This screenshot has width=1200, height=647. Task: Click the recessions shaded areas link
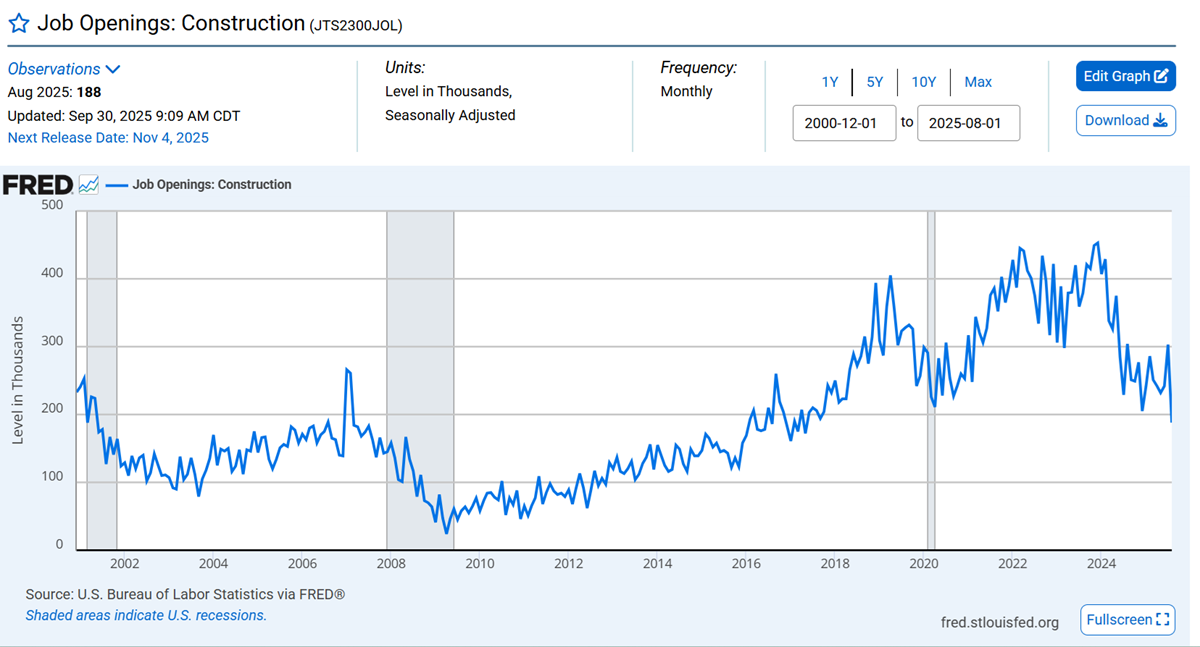point(143,615)
